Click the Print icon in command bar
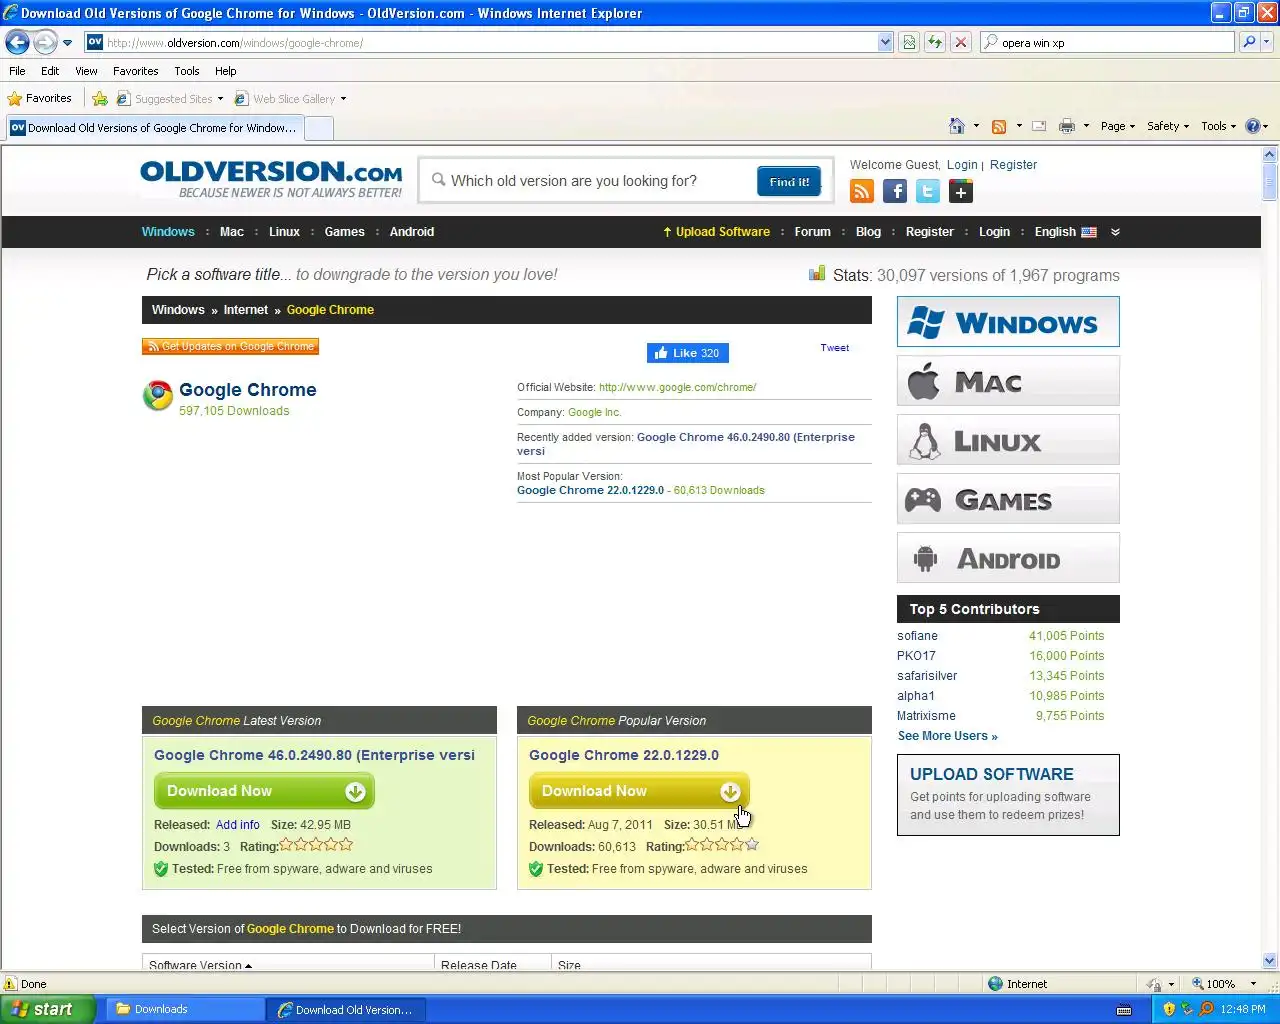The height and width of the screenshot is (1024, 1280). click(1067, 126)
